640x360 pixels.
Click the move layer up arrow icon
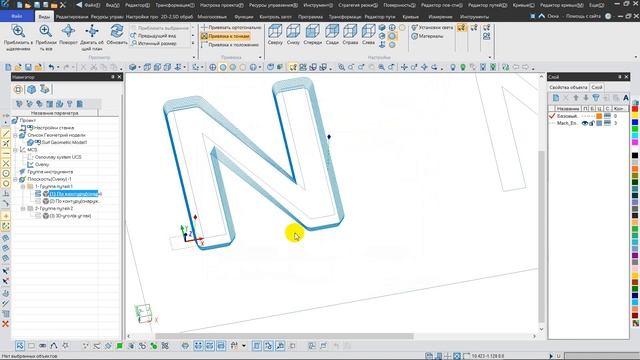[576, 98]
